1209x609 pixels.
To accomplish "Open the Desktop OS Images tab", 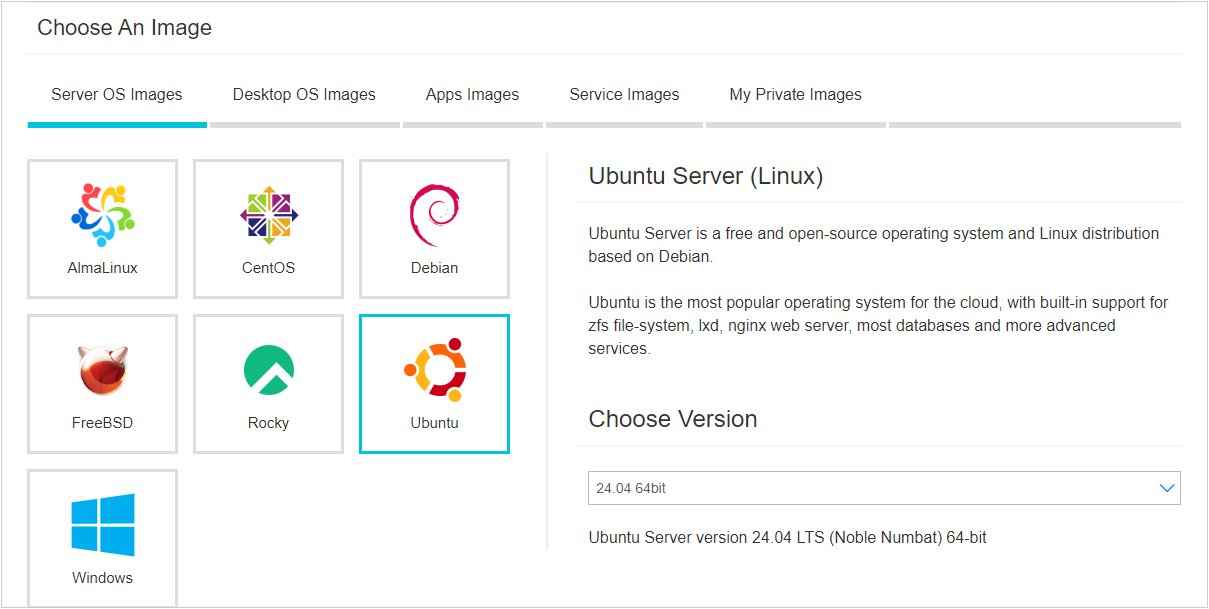I will coord(304,96).
